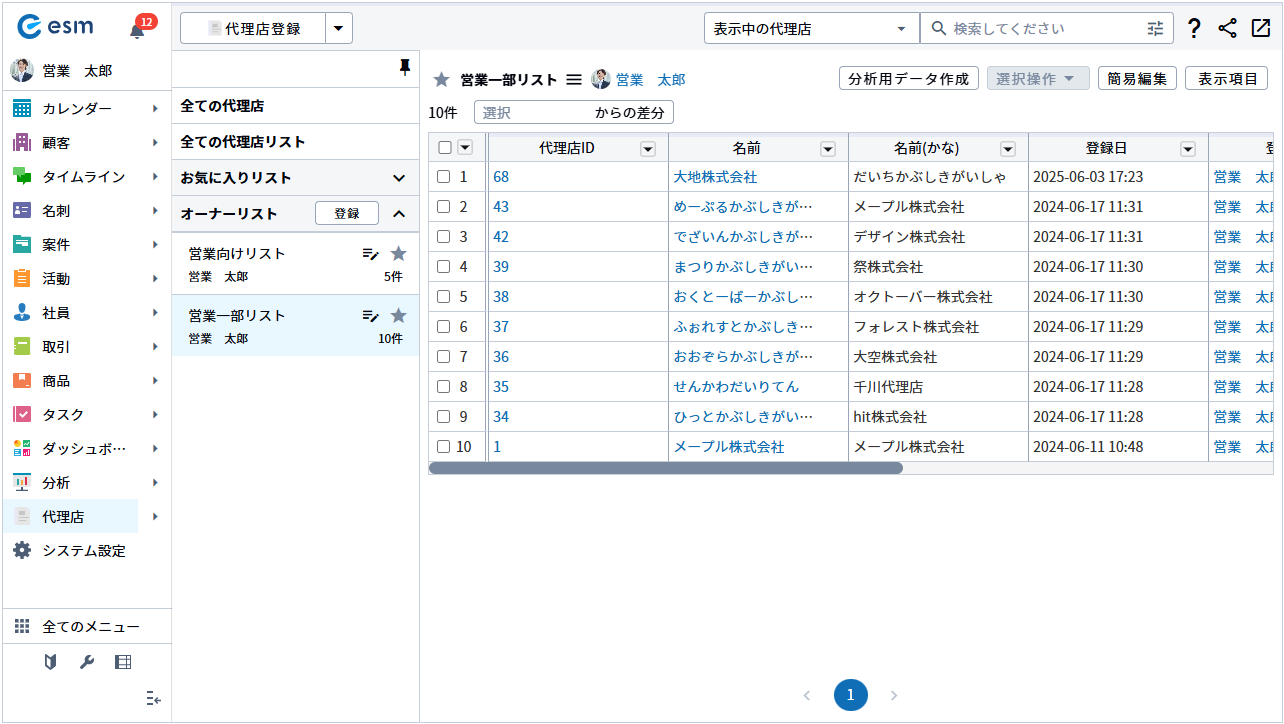
Task: Click the table layout icon at sidebar bottom
Action: tap(123, 662)
